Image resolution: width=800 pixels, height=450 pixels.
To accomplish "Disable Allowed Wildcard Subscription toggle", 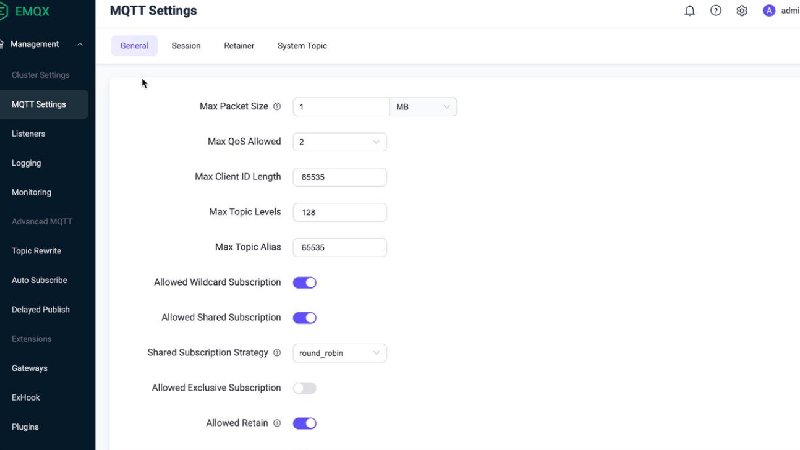I will click(305, 283).
